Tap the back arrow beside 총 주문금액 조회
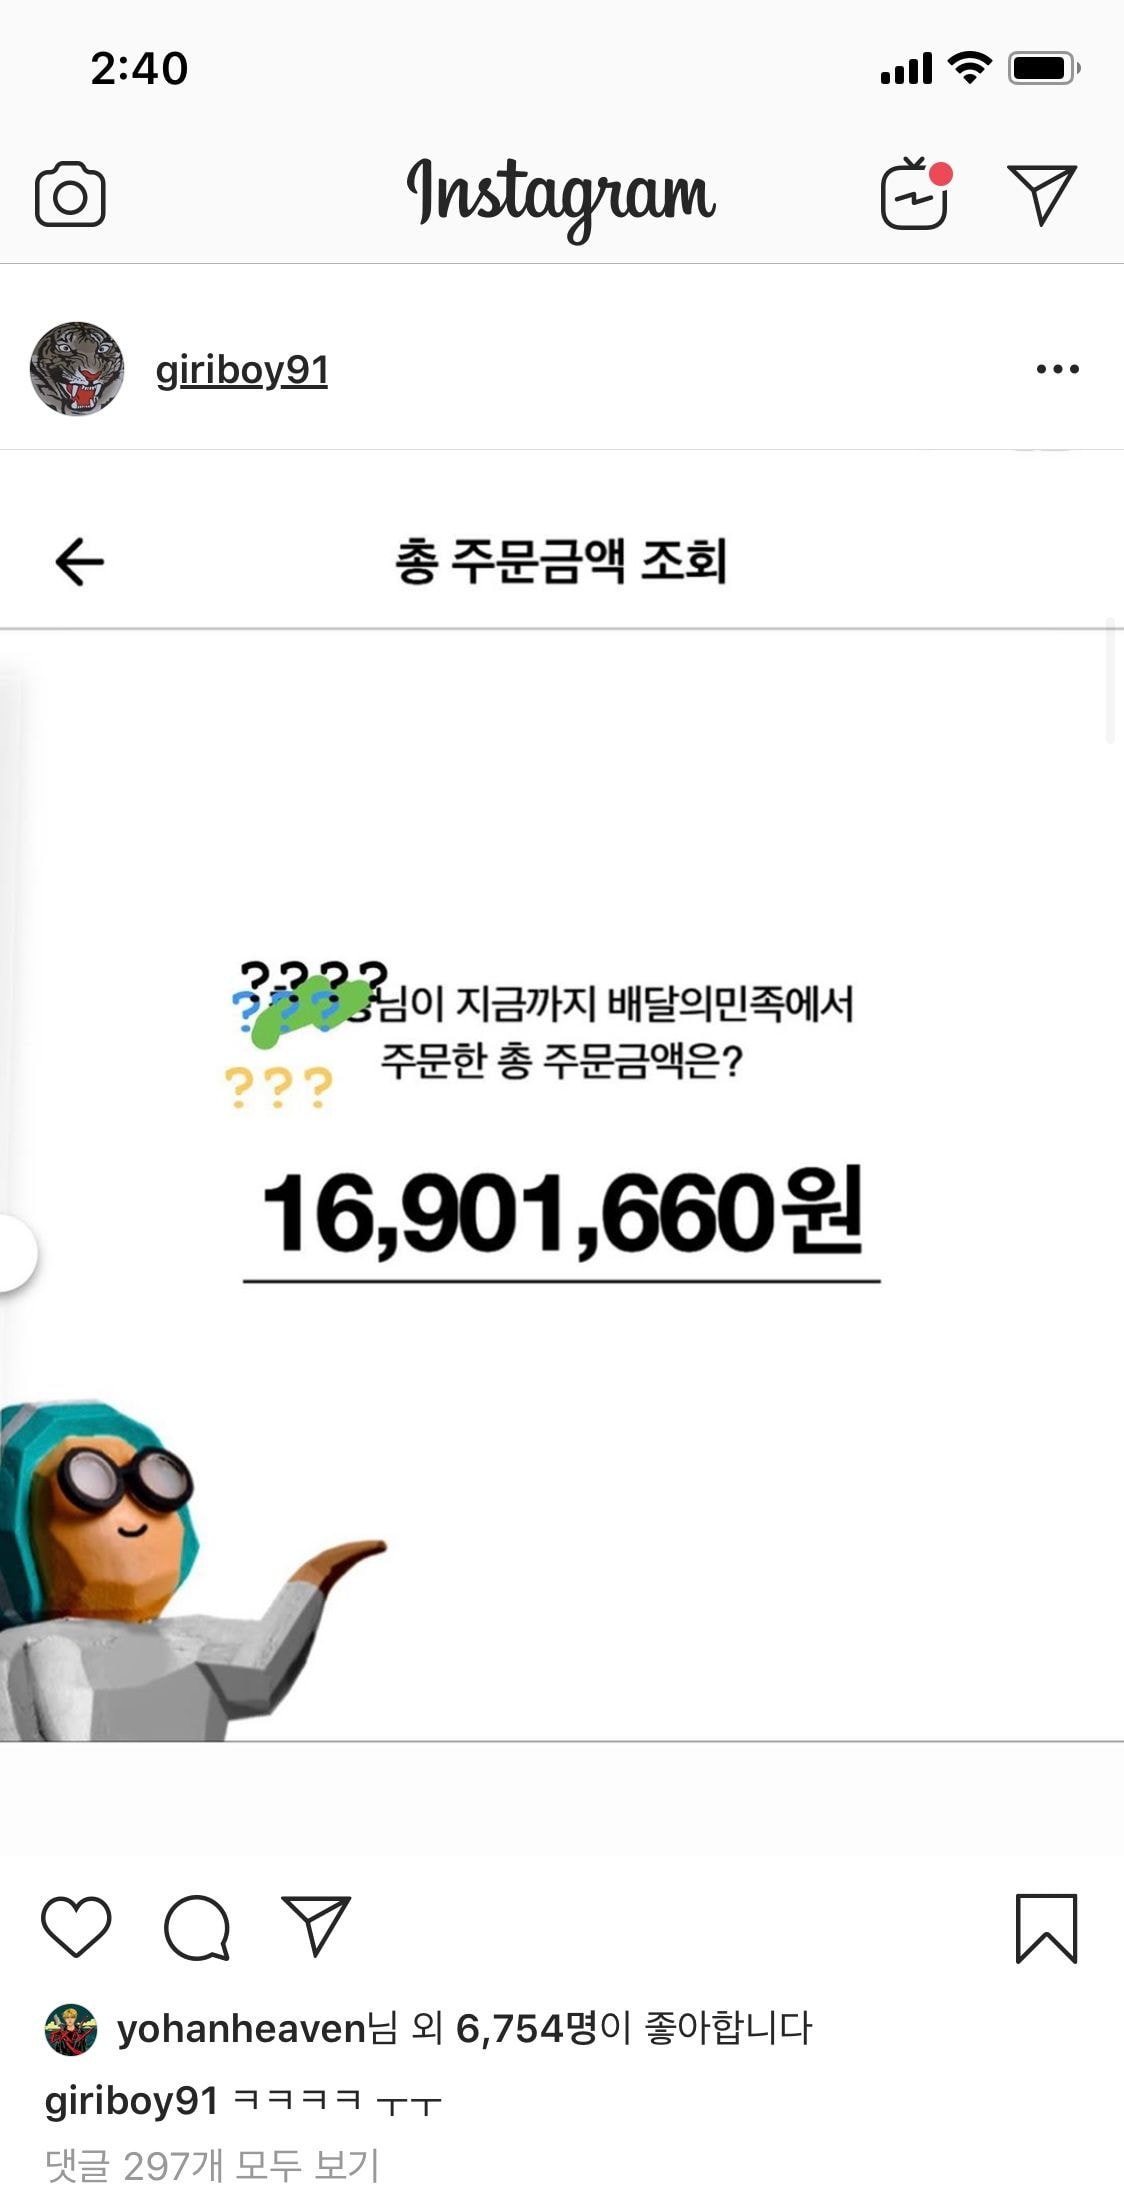This screenshot has width=1124, height=2193. pos(80,561)
